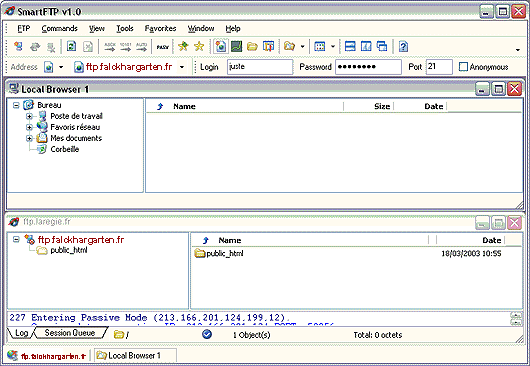Screen dimensions: 530x366
Task: Click the icon right of open folder
Action: coord(268,46)
